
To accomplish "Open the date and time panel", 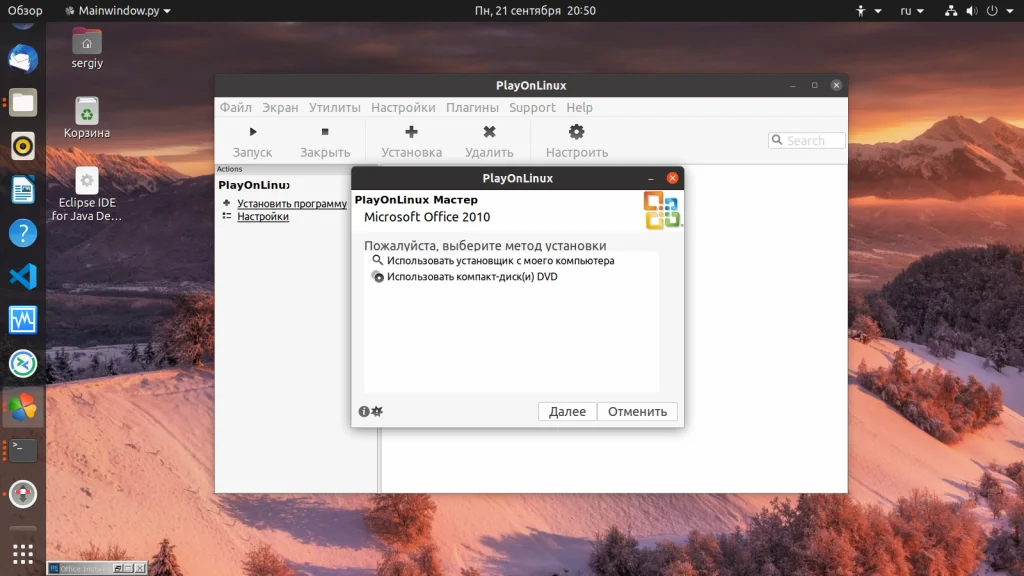I will tap(535, 10).
